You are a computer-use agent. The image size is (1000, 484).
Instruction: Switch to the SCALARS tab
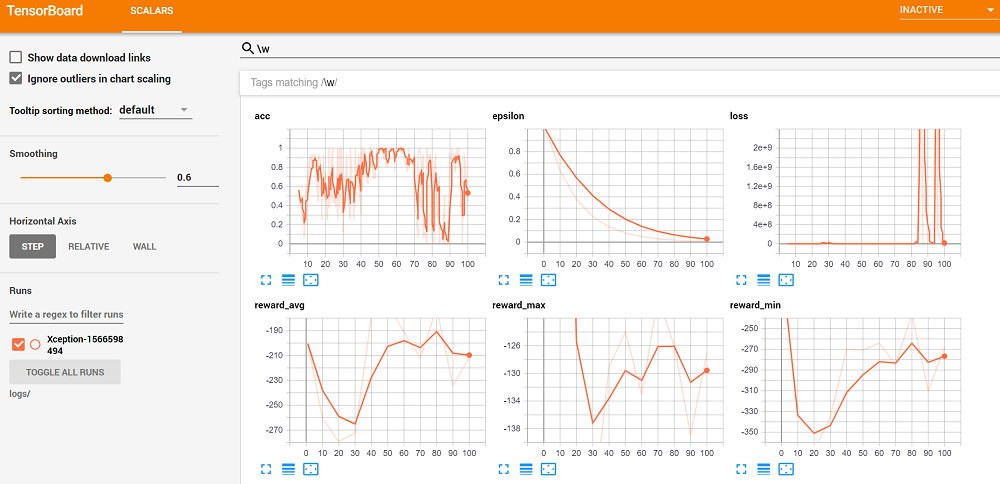click(152, 11)
